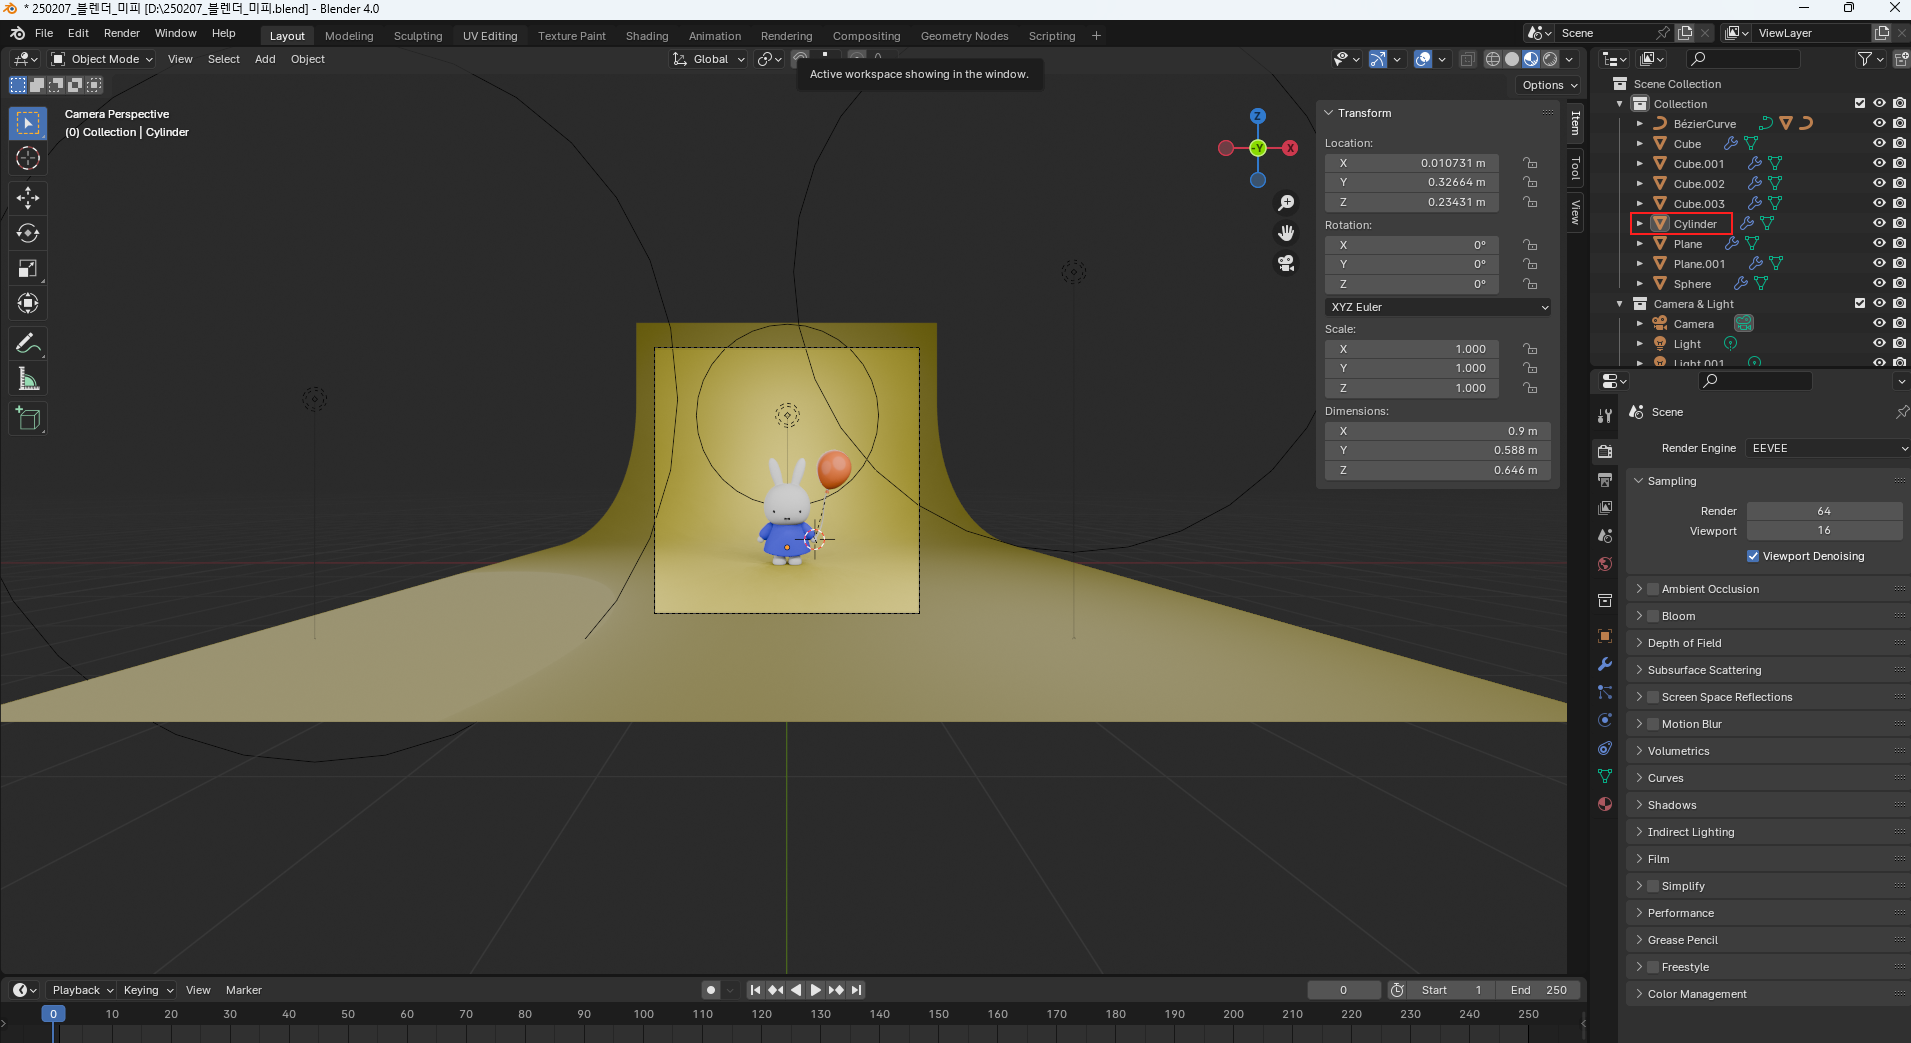Open the Object Mode dropdown

tap(102, 59)
